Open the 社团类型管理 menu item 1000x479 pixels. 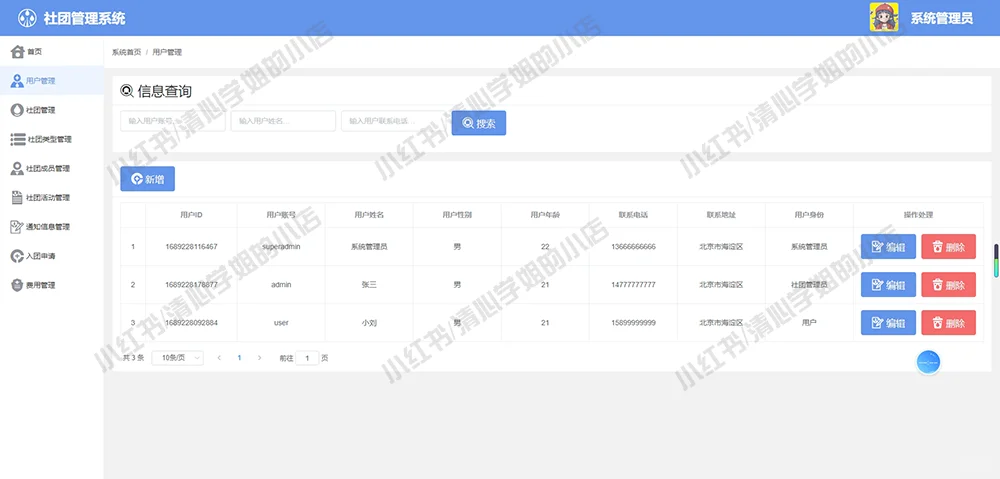[52, 140]
